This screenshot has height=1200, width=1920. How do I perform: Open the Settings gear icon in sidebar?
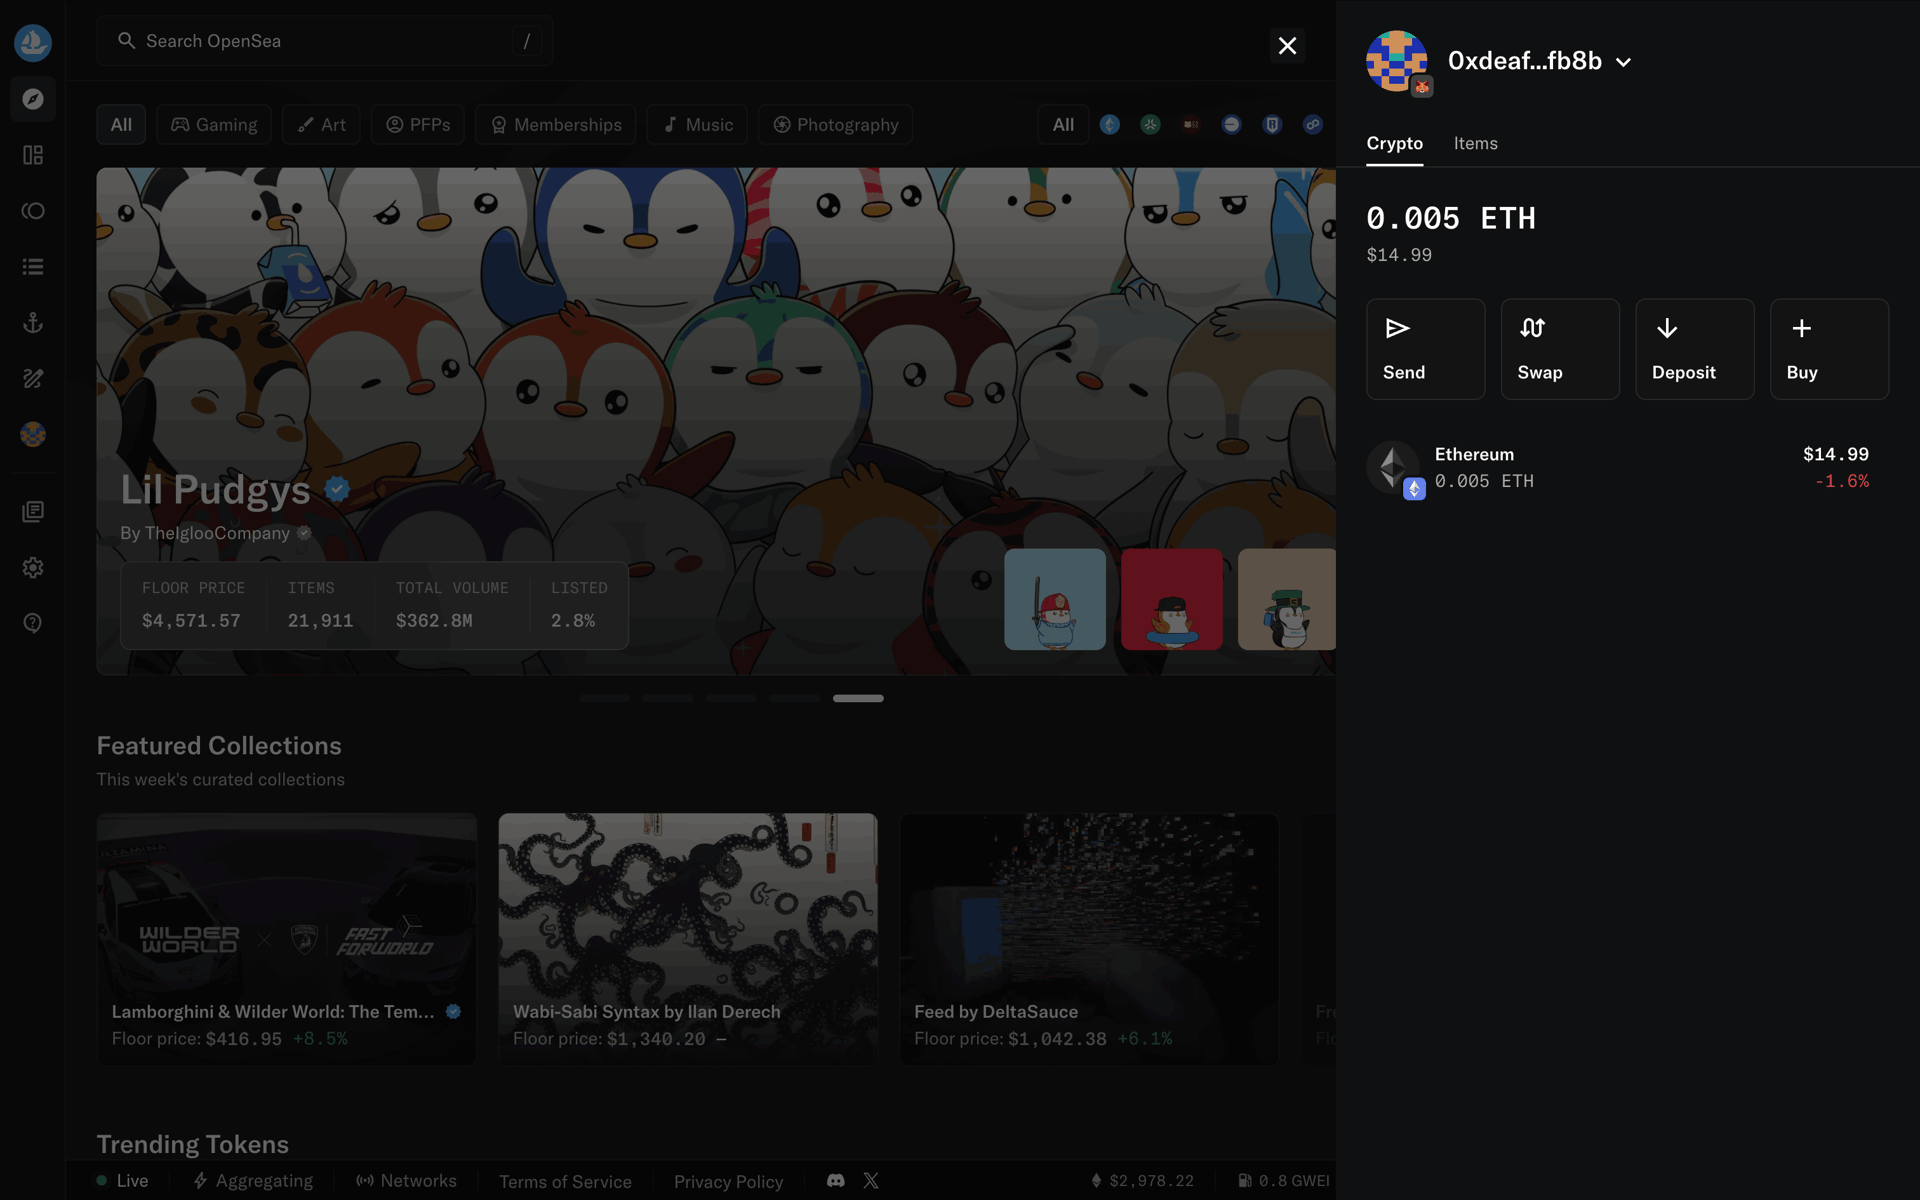tap(33, 568)
